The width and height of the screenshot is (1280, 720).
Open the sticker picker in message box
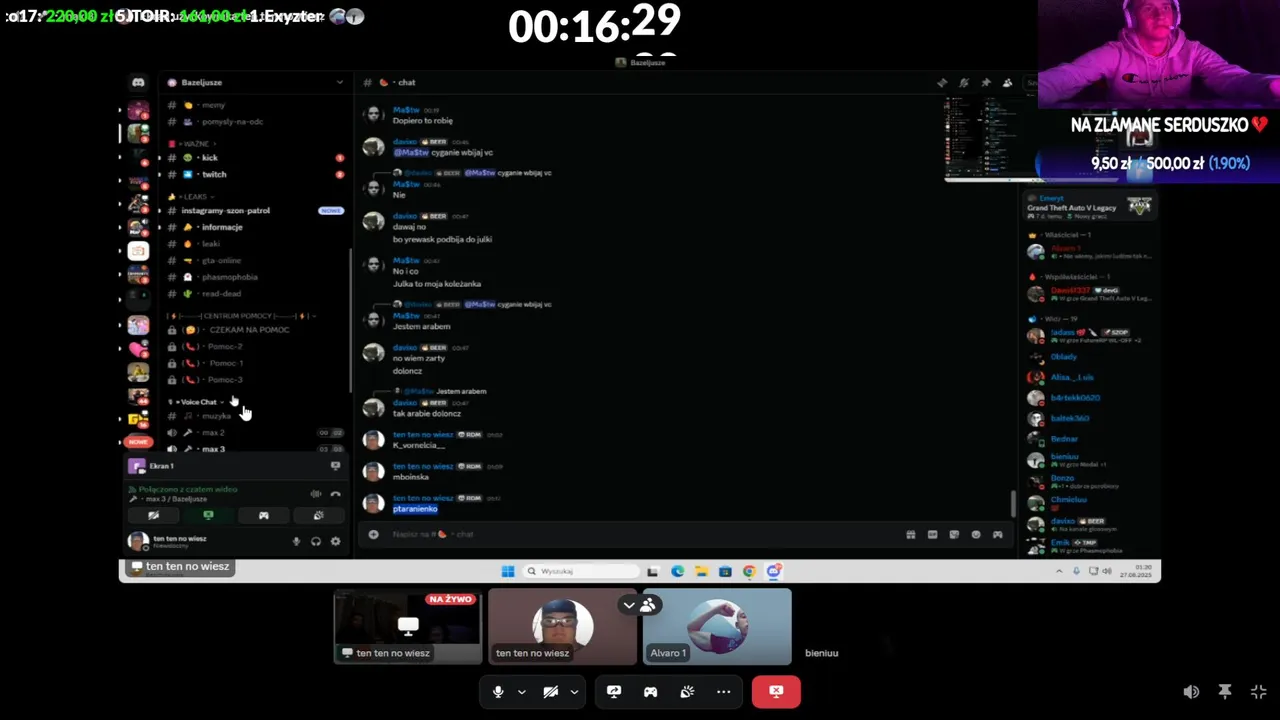click(954, 534)
